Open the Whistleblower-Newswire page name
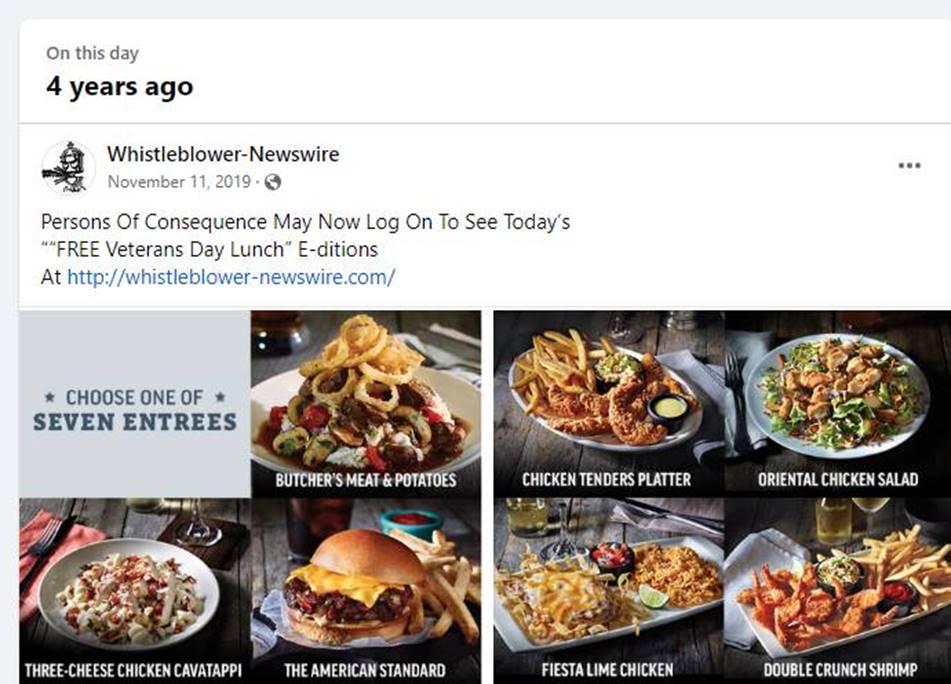The height and width of the screenshot is (684, 951). pos(223,154)
